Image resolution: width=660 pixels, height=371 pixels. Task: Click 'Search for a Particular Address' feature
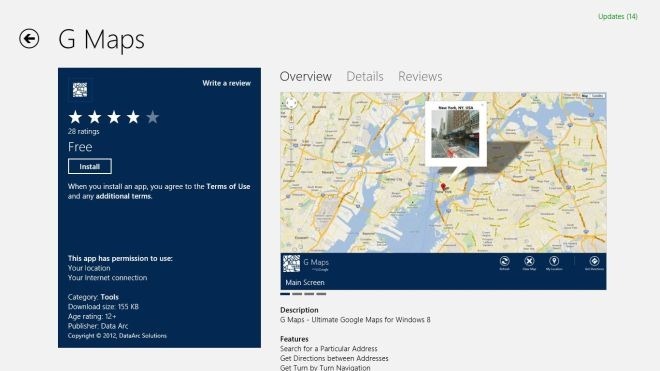click(329, 349)
